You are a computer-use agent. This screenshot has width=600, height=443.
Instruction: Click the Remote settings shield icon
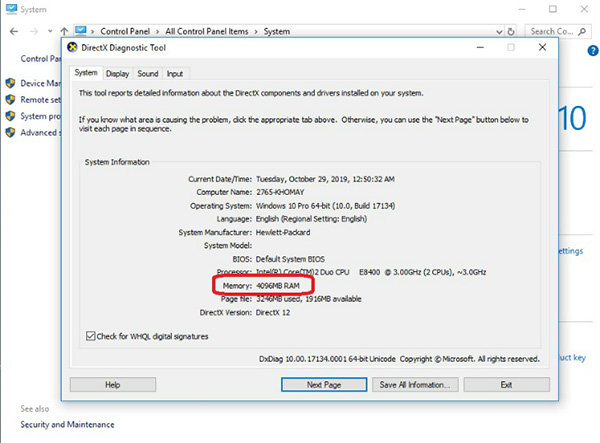pyautogui.click(x=10, y=100)
